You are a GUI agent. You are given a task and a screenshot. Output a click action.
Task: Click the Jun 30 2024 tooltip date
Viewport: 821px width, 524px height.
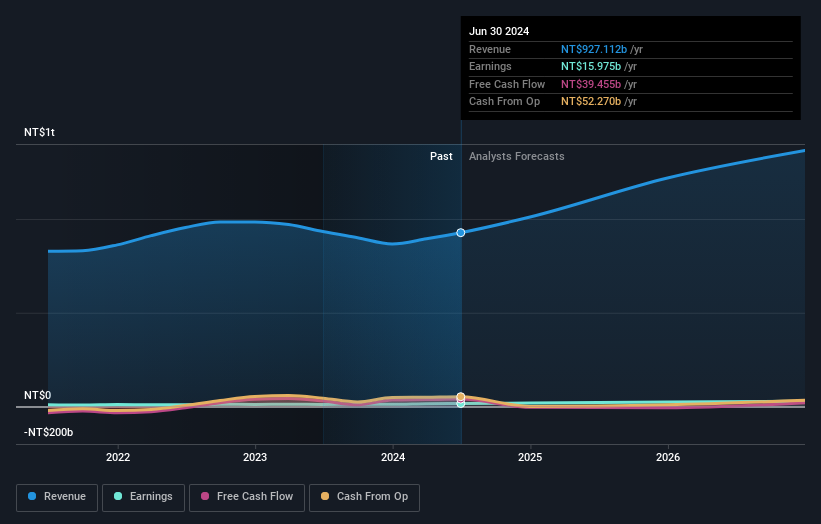(x=499, y=31)
